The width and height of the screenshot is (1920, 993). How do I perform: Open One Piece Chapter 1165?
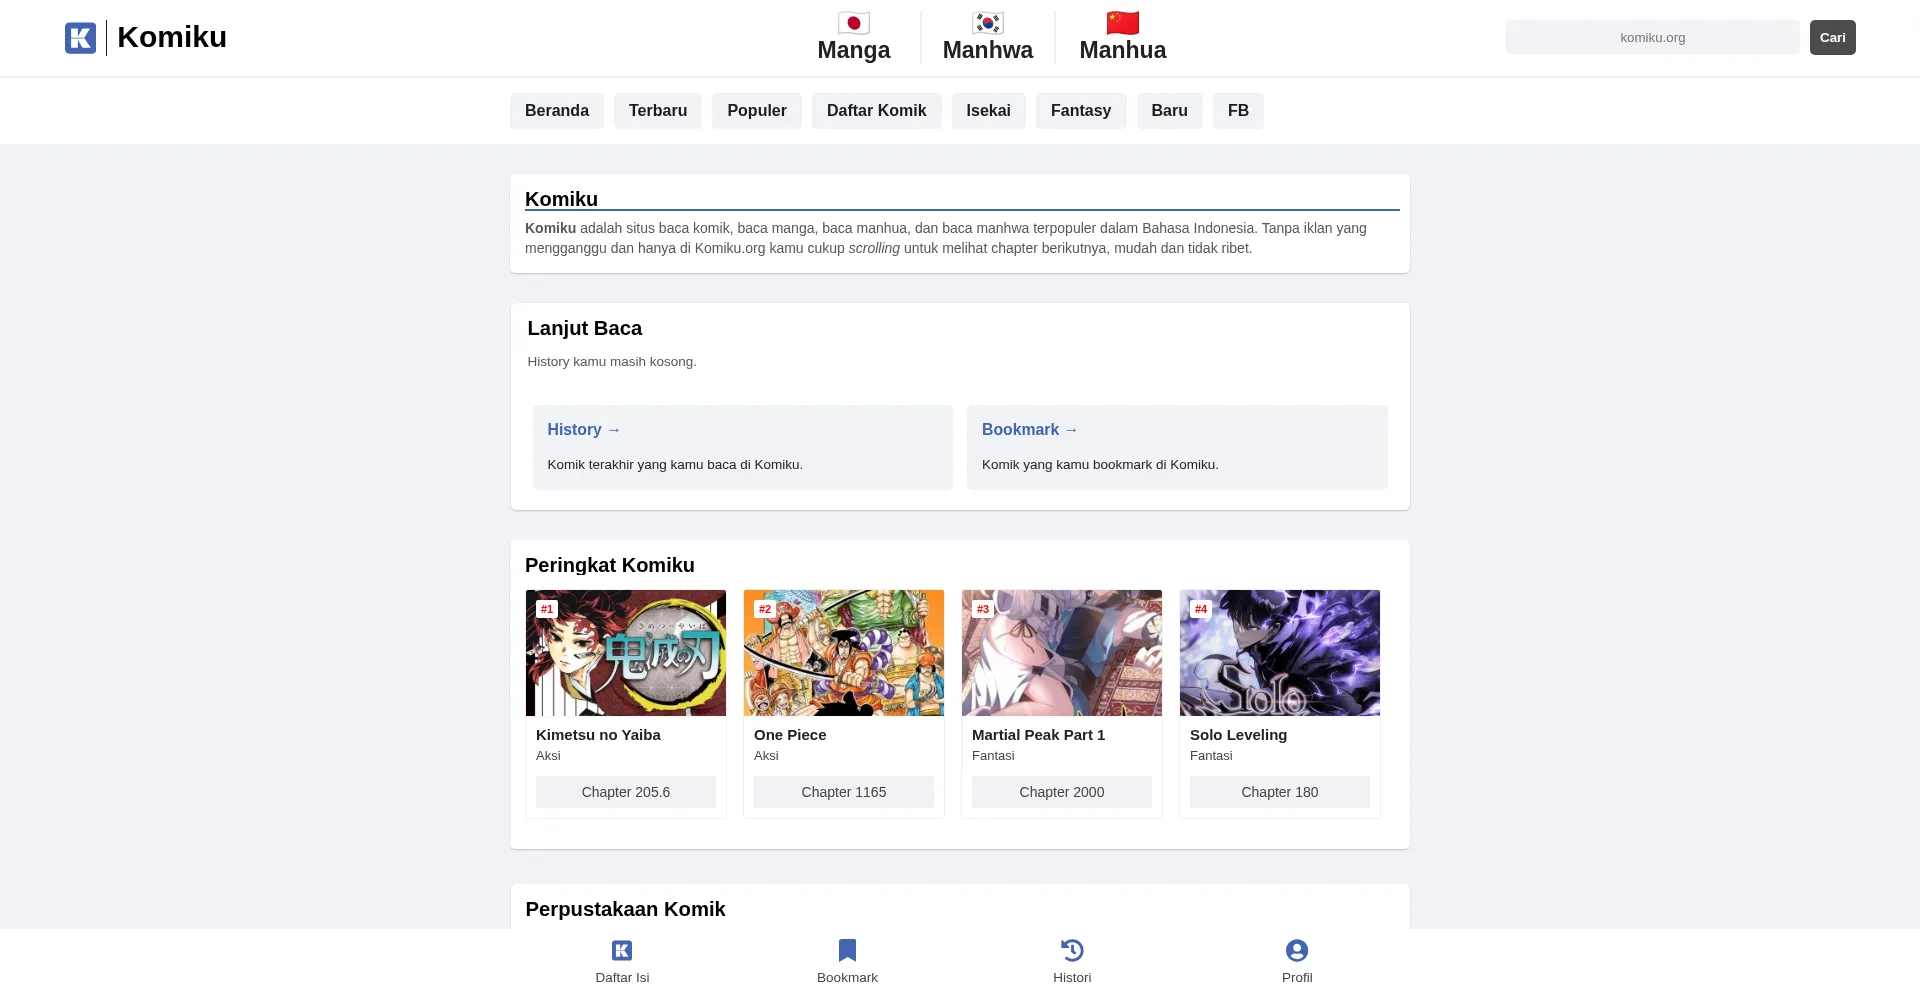(844, 792)
